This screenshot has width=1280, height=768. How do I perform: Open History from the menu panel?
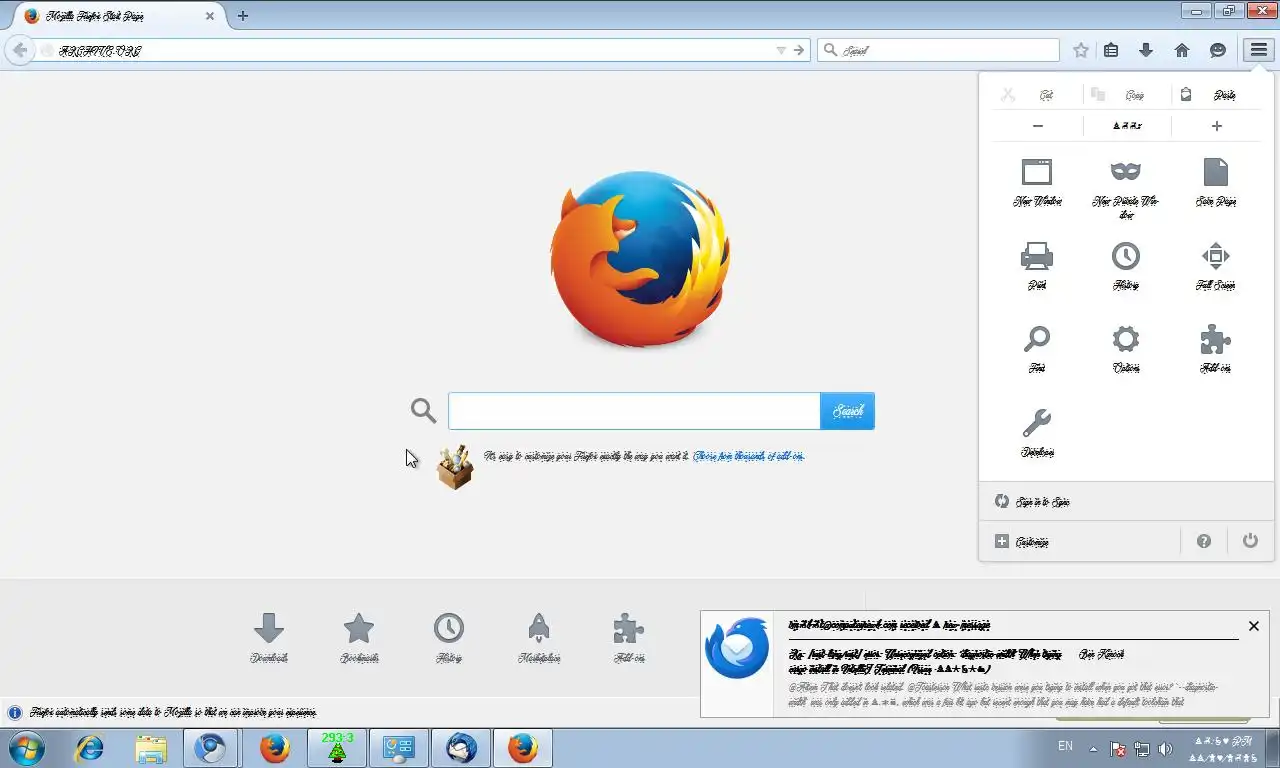(x=1126, y=265)
